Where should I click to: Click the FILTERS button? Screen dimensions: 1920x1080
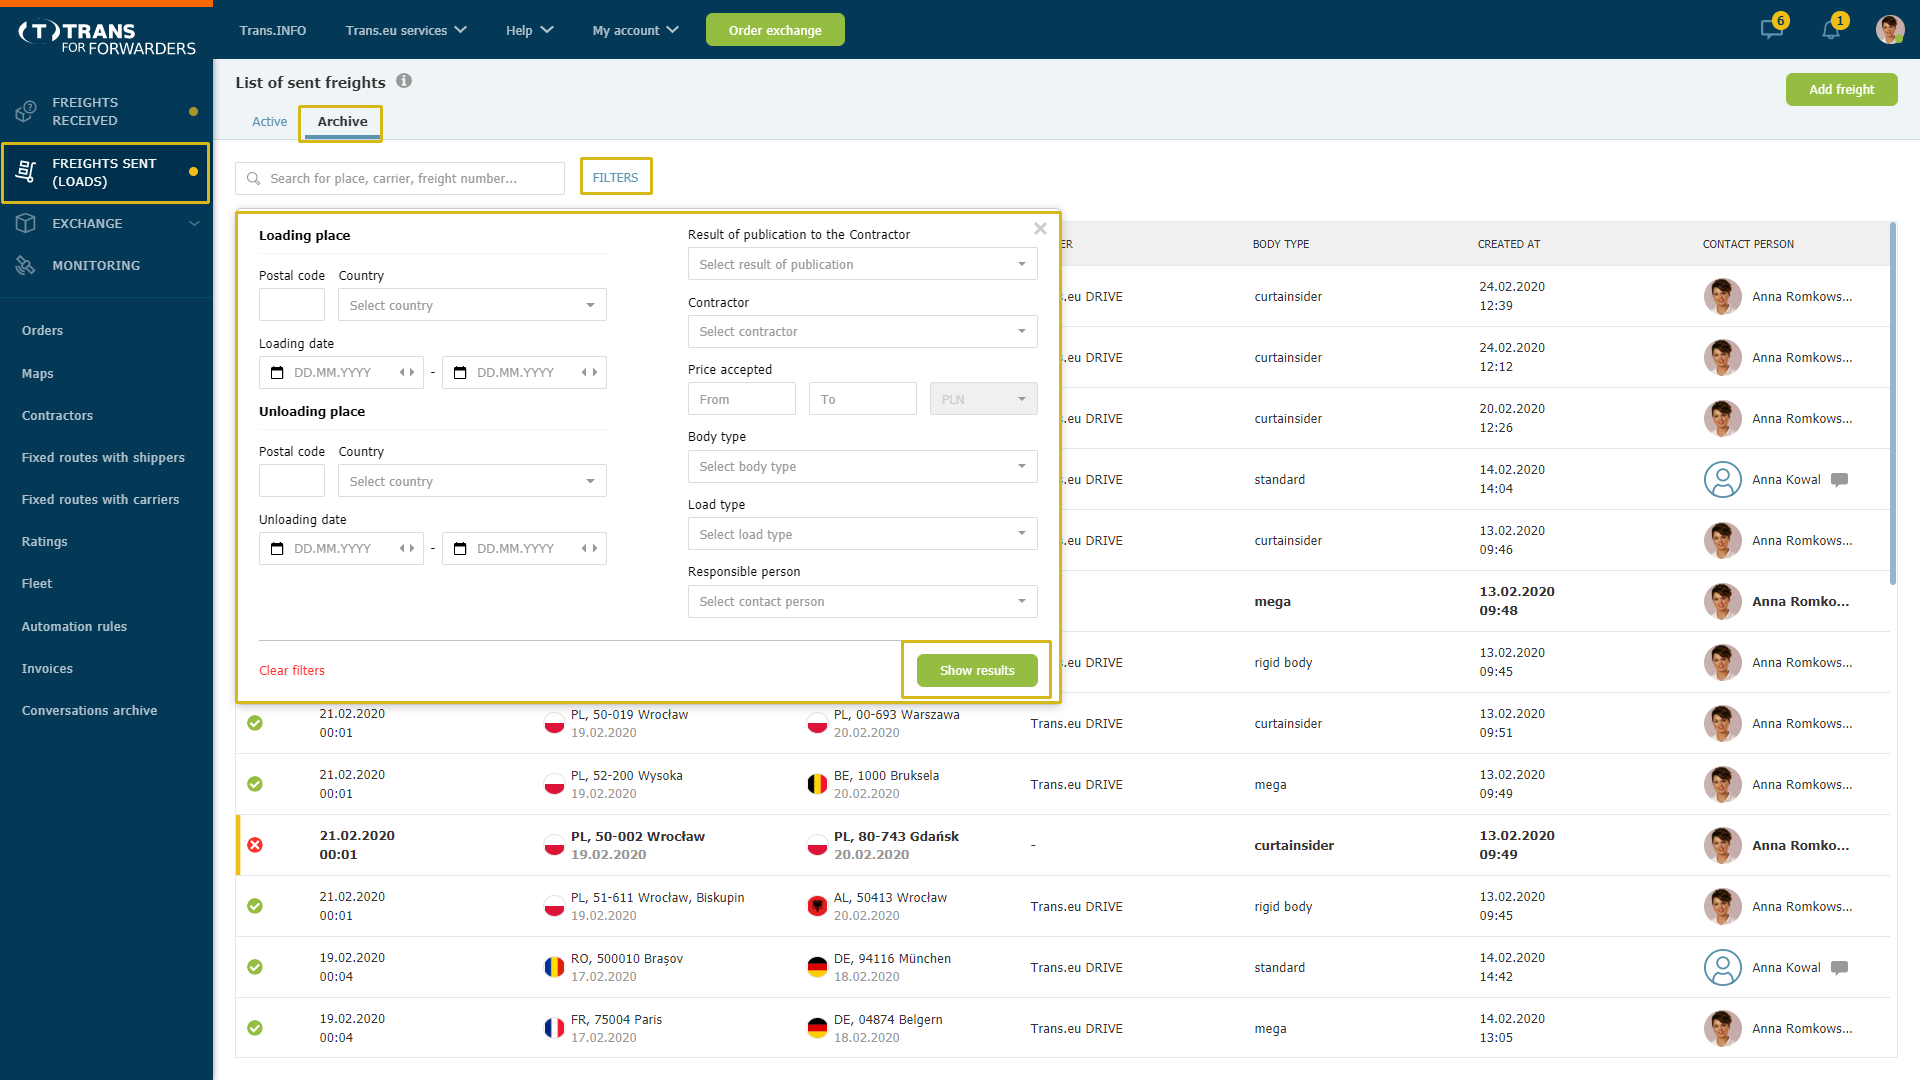(x=615, y=177)
